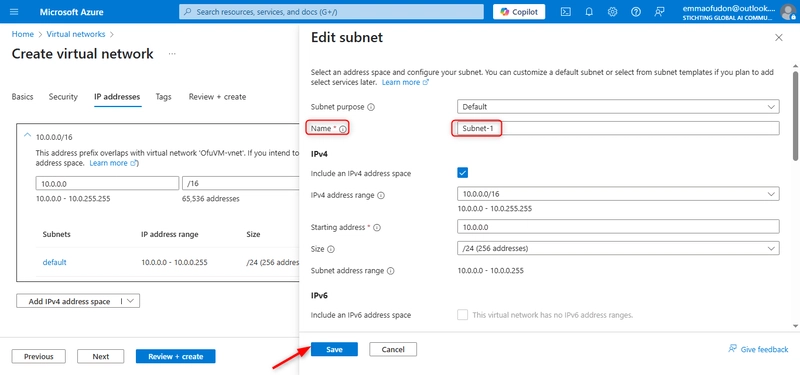The height and width of the screenshot is (375, 800).
Task: Uncheck Include an IPv4 address space
Action: click(463, 173)
